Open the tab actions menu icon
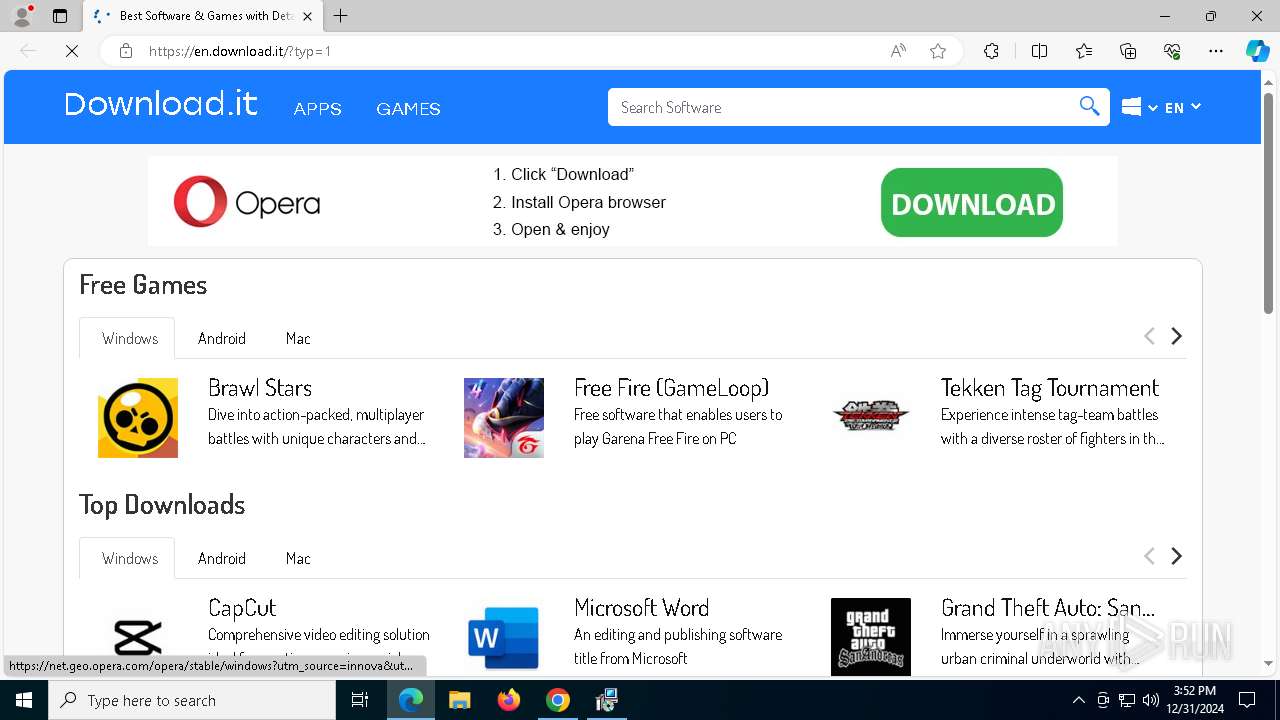This screenshot has height=720, width=1280. [60, 16]
